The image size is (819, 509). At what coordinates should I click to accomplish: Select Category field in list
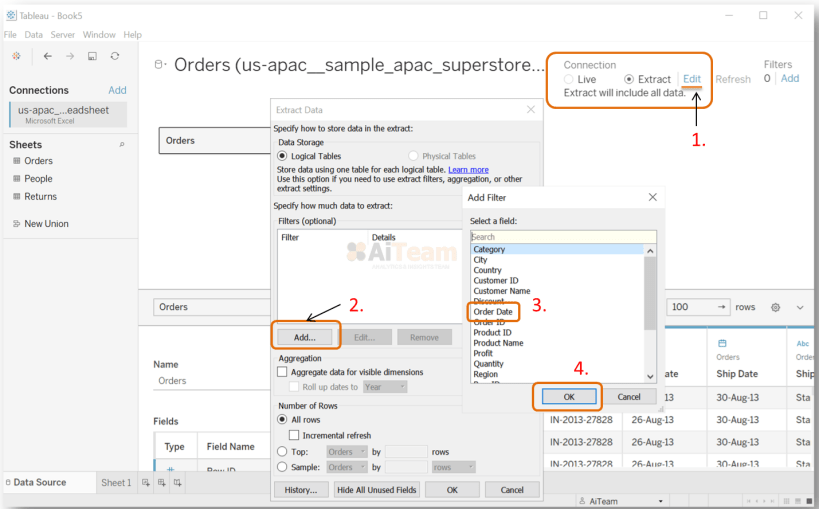(x=557, y=249)
